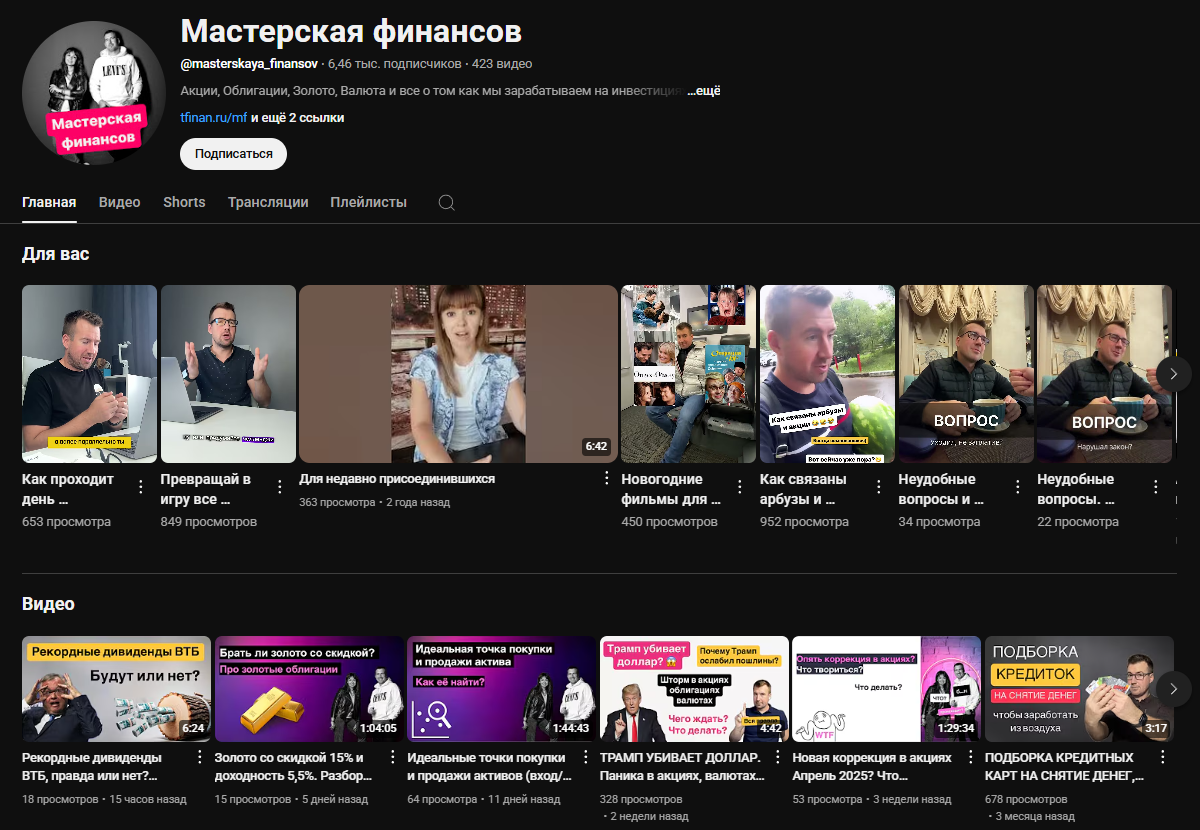Open options for 'Неудобные вопросы и' short
The image size is (1200, 830).
(1017, 487)
